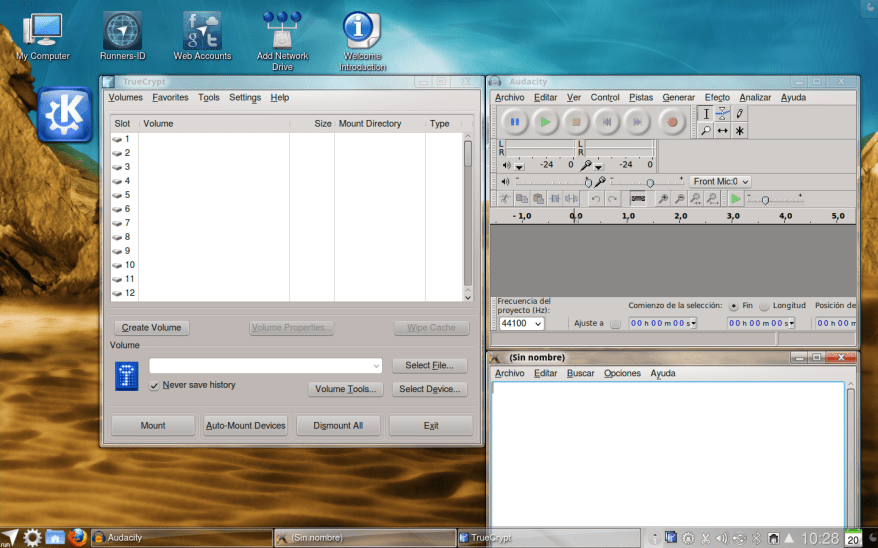Viewport: 878px width, 548px height.
Task: Open Audacity Efecto menu
Action: click(x=717, y=97)
